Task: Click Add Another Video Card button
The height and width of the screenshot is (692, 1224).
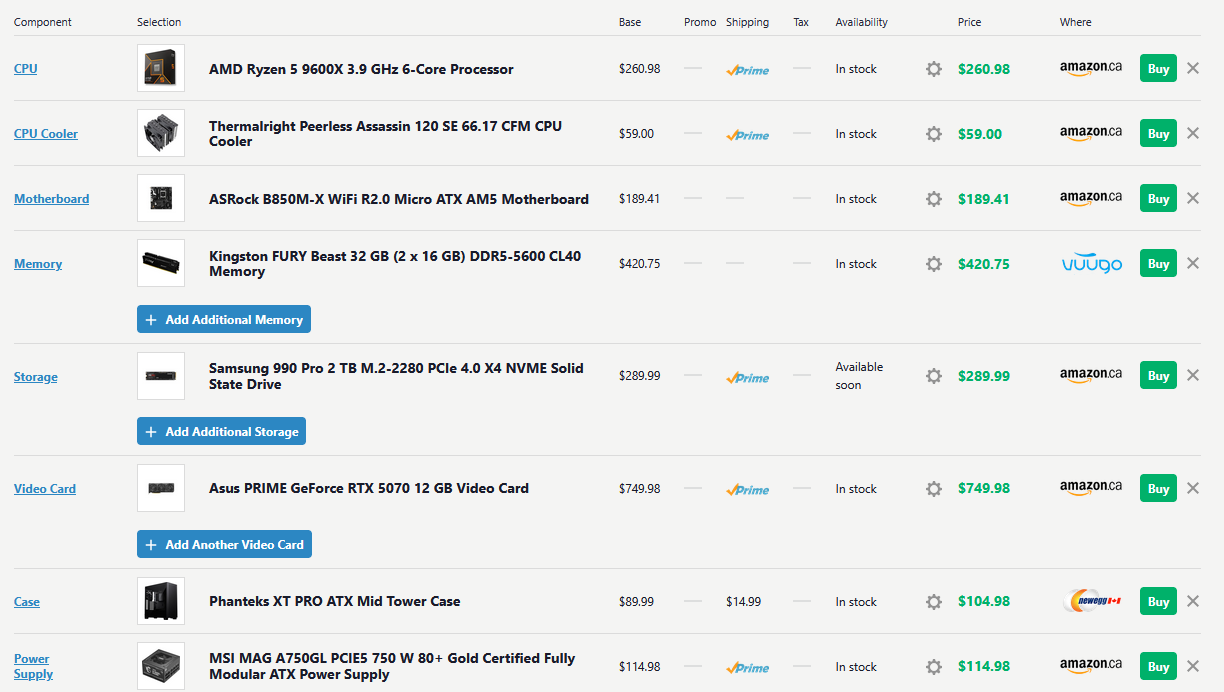Action: pos(224,545)
